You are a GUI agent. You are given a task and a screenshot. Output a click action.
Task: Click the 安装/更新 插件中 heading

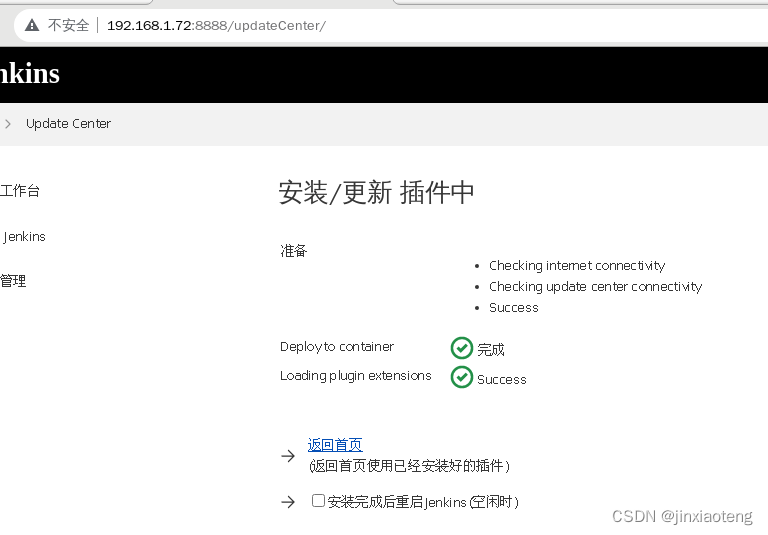(x=376, y=192)
